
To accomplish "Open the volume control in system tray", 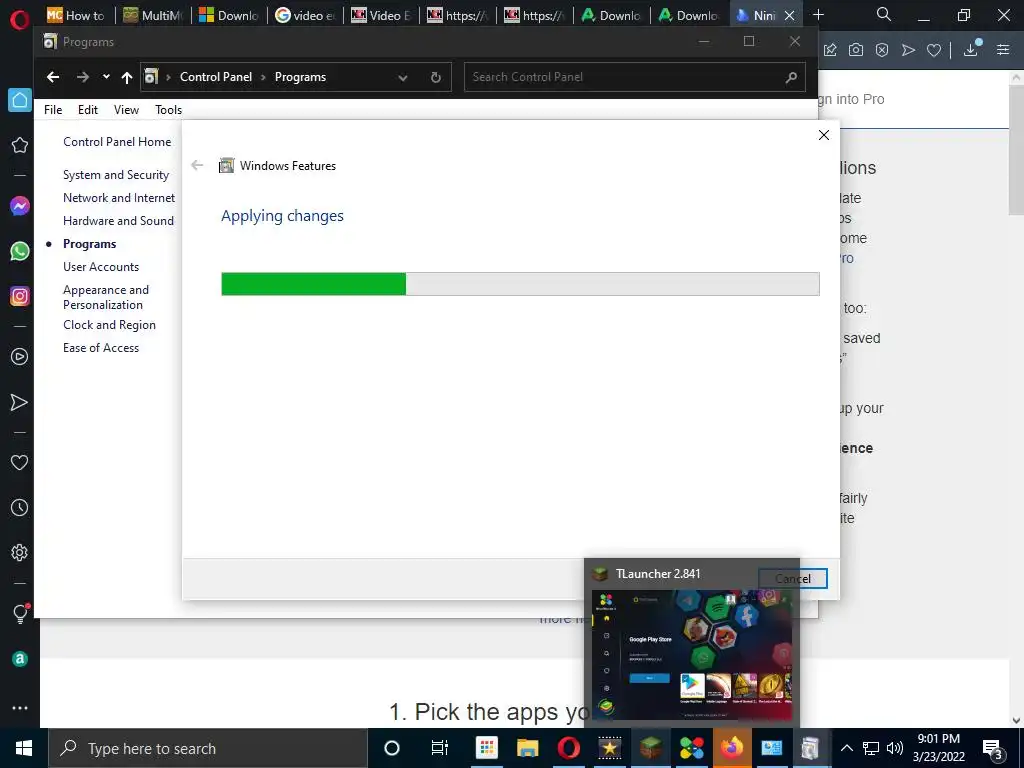I will click(x=895, y=748).
